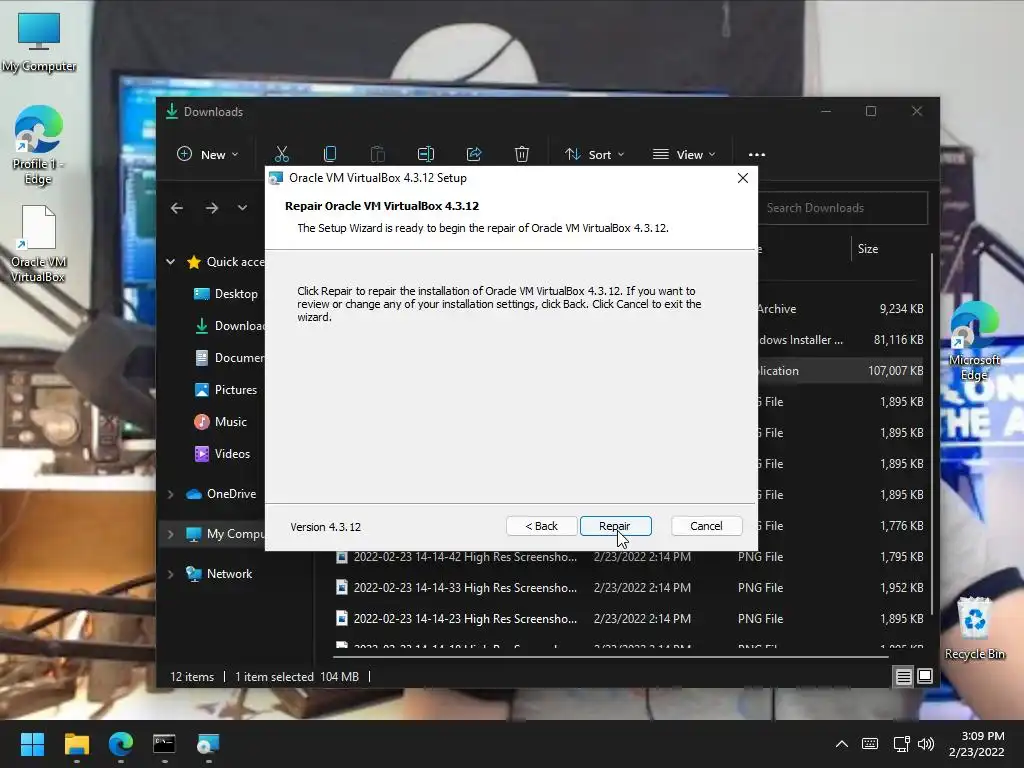This screenshot has height=768, width=1024.
Task: Open My Computer desktop icon
Action: pyautogui.click(x=39, y=42)
